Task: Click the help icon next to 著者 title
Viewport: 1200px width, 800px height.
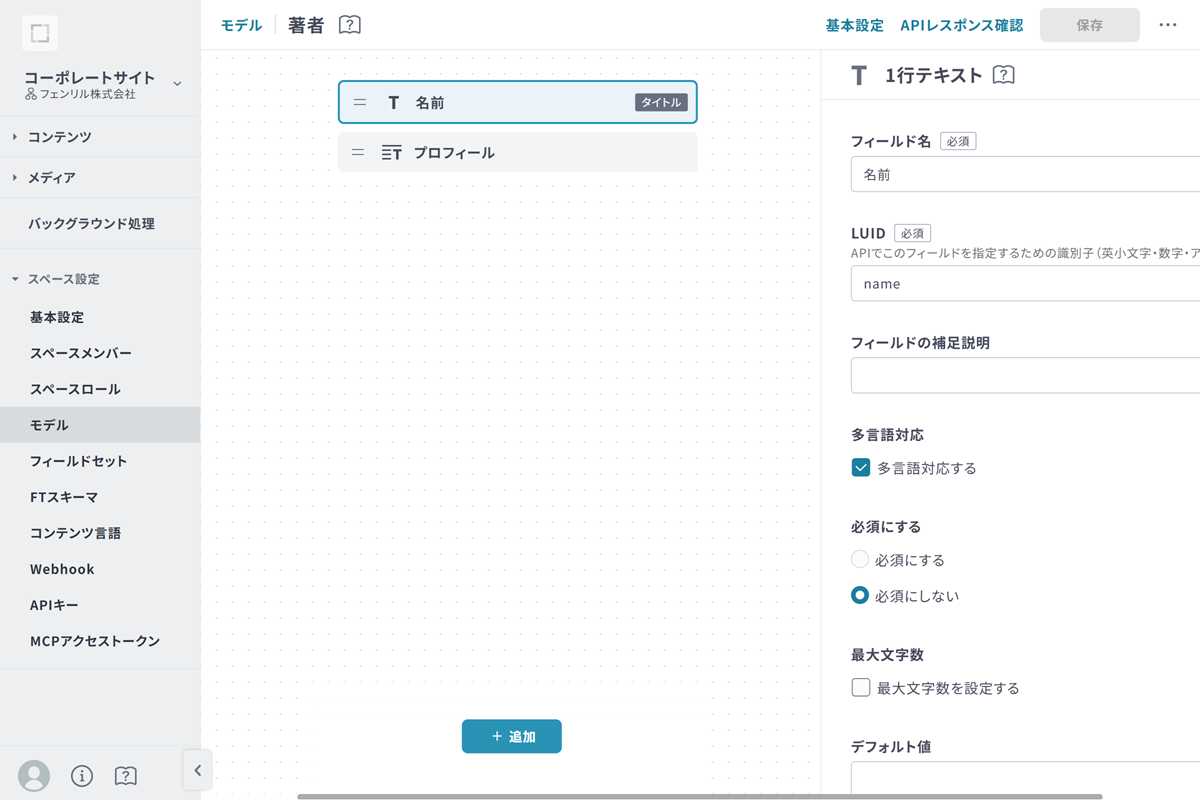Action: tap(349, 25)
